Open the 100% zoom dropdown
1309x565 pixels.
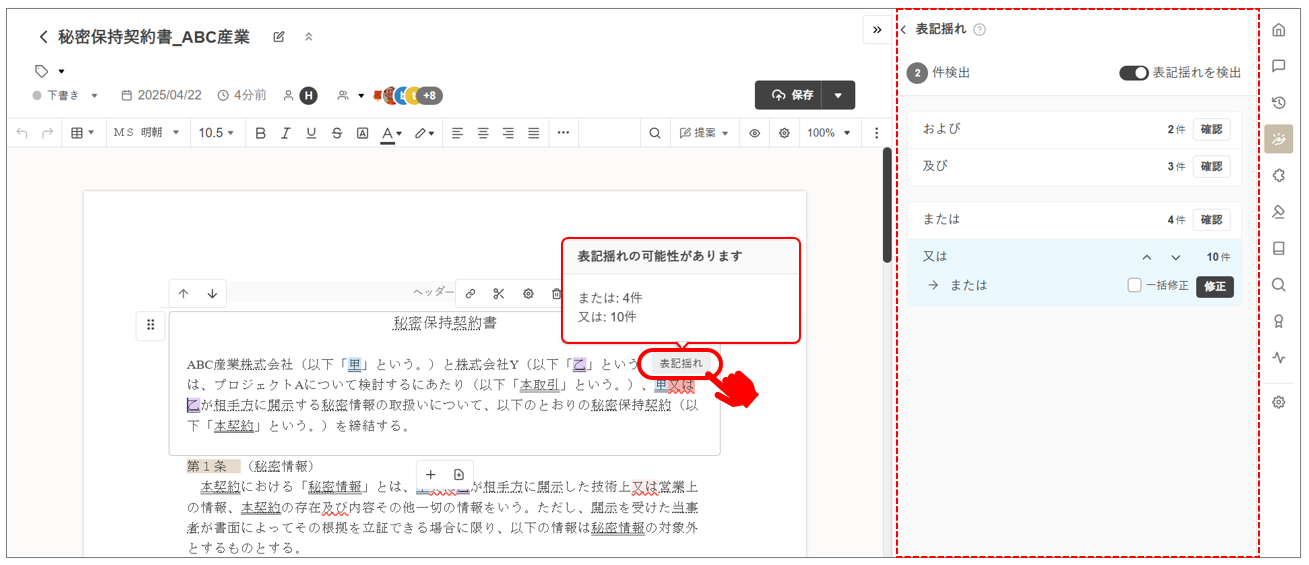pyautogui.click(x=829, y=133)
